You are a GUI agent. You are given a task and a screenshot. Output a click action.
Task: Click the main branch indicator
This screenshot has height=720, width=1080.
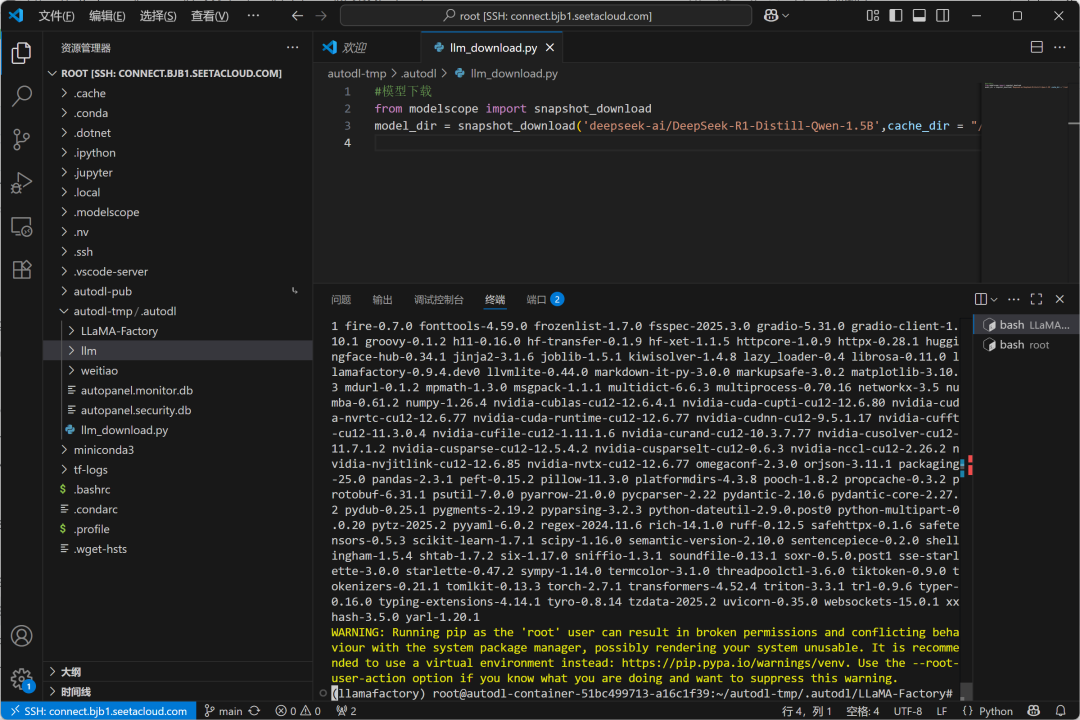(x=223, y=710)
